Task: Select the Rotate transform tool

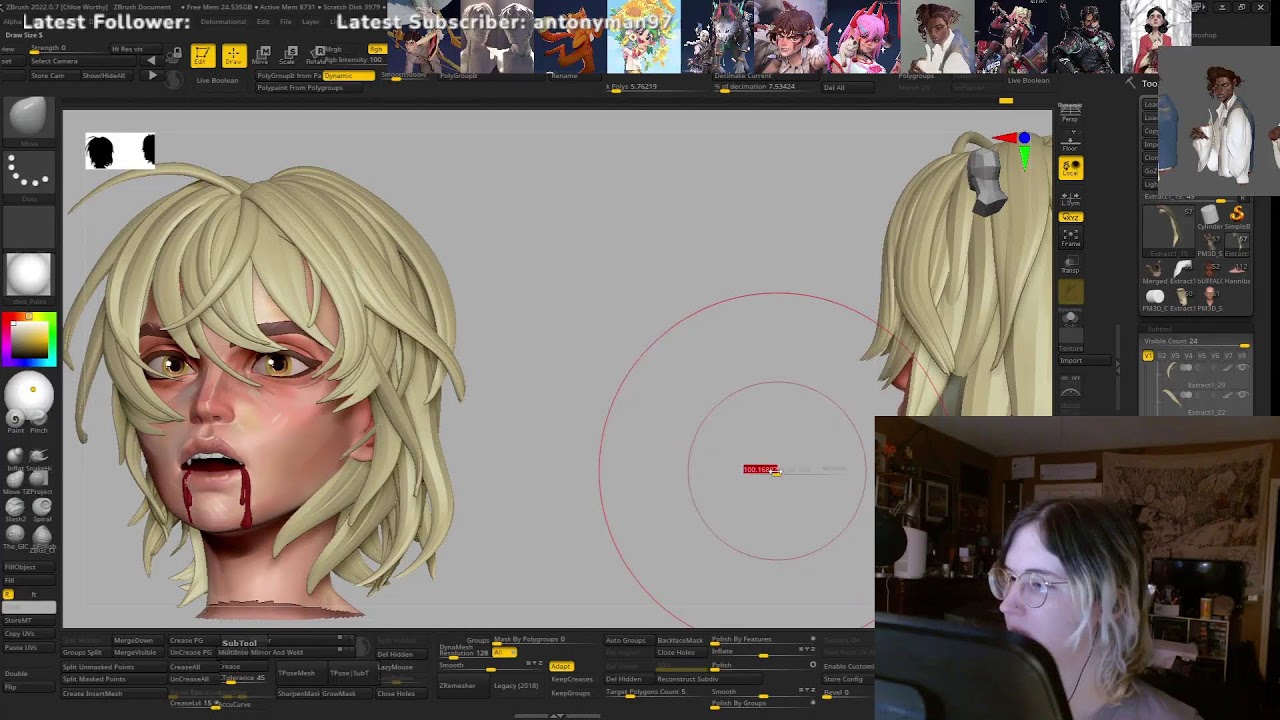Action: coord(318,55)
